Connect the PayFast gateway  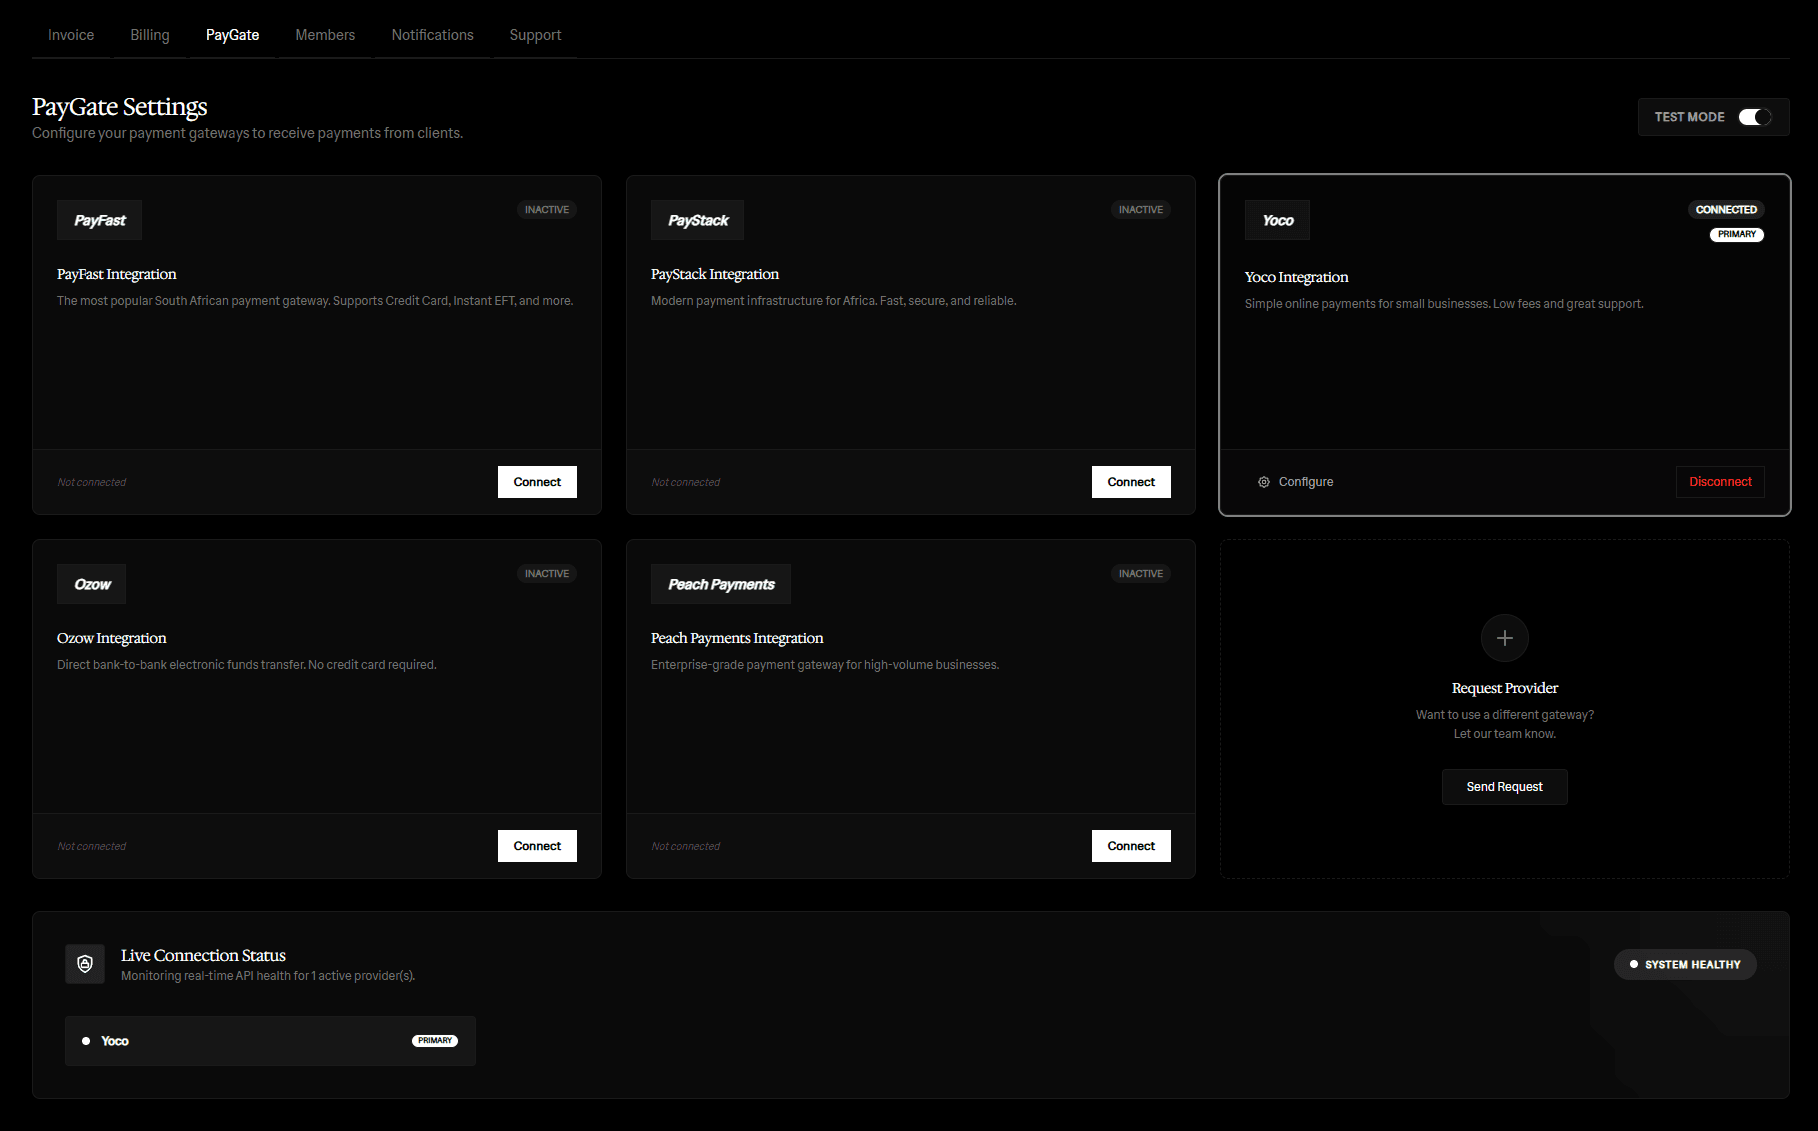[x=537, y=481]
